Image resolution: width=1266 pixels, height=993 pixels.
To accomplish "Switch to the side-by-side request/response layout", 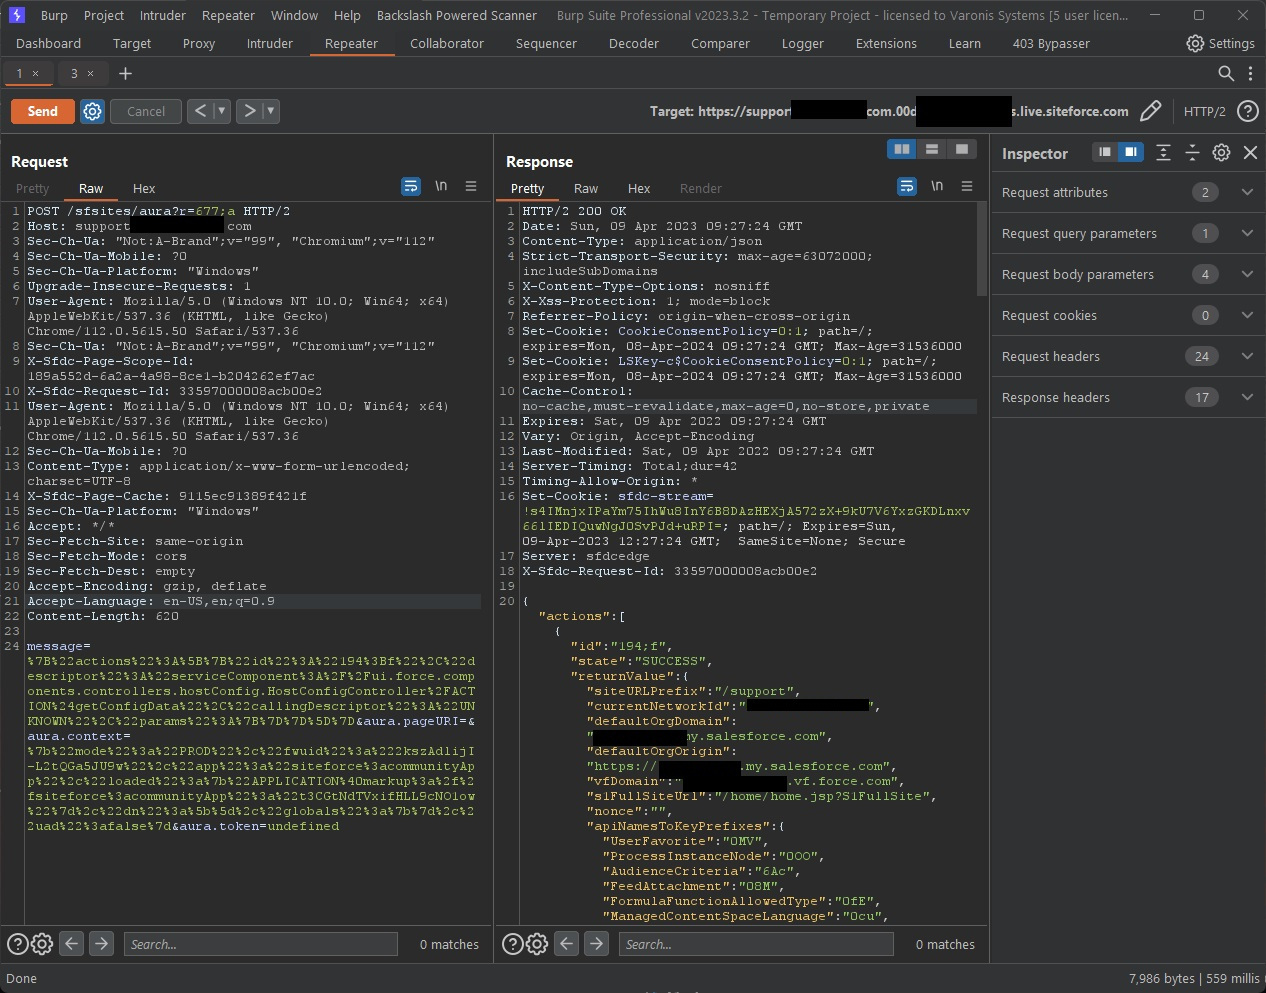I will coord(902,149).
